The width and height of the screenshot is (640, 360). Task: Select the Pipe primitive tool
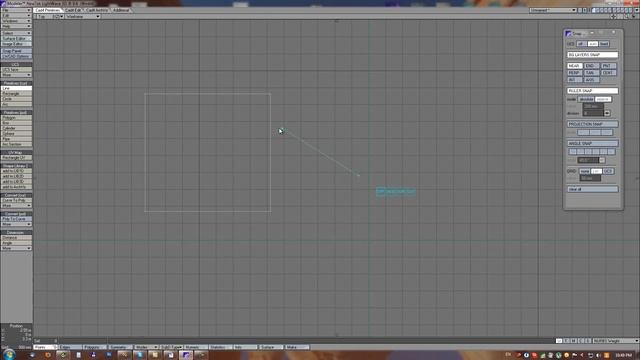click(x=16, y=139)
